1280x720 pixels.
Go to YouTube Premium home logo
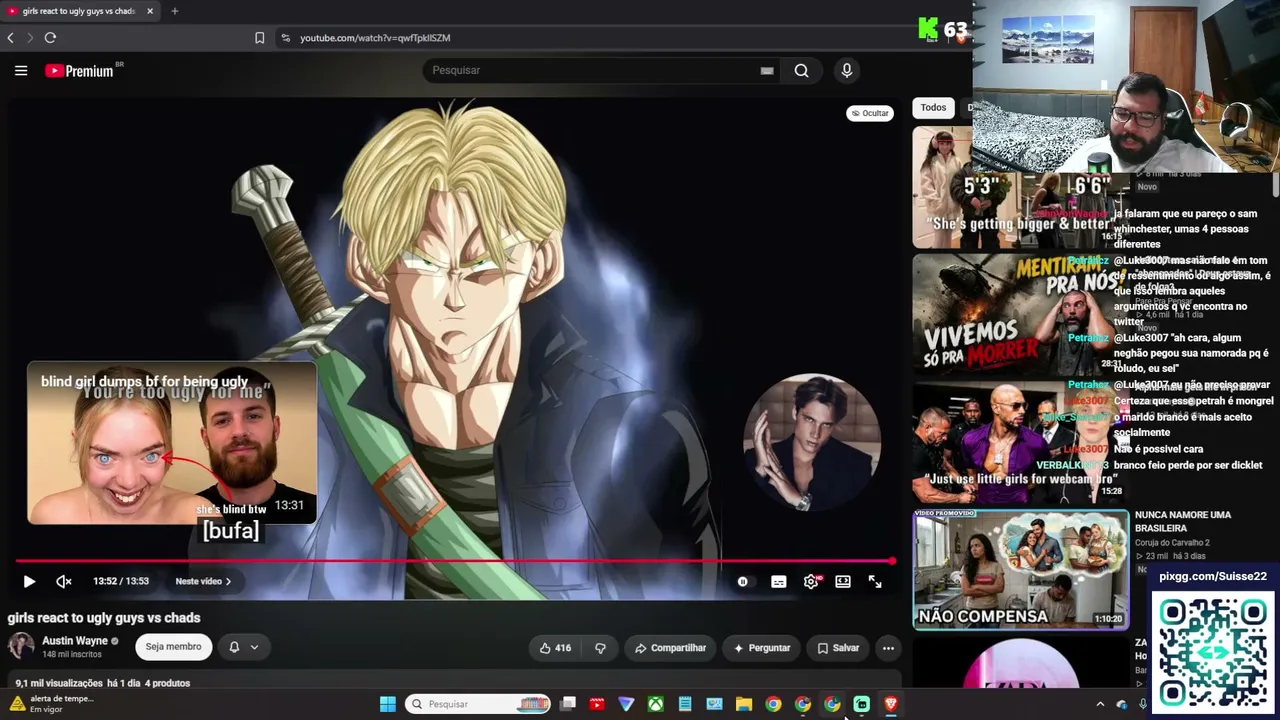point(80,71)
